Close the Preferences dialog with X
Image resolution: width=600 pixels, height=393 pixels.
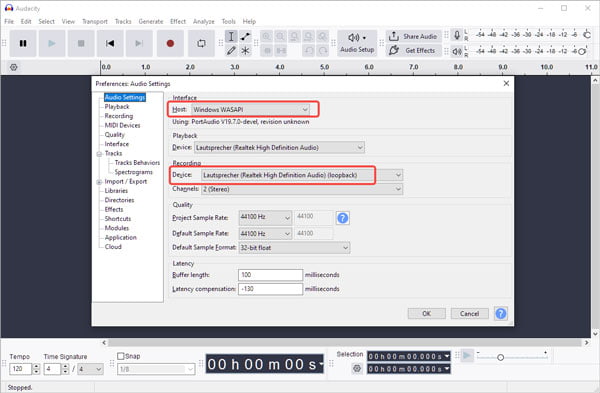[506, 83]
